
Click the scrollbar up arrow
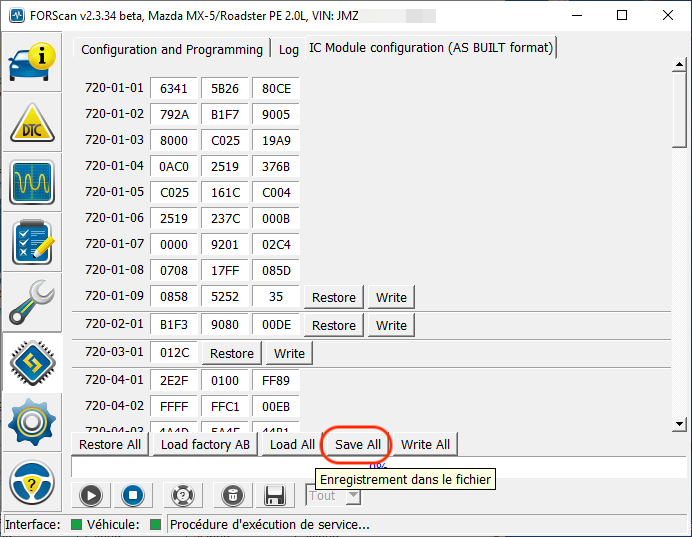pos(679,65)
